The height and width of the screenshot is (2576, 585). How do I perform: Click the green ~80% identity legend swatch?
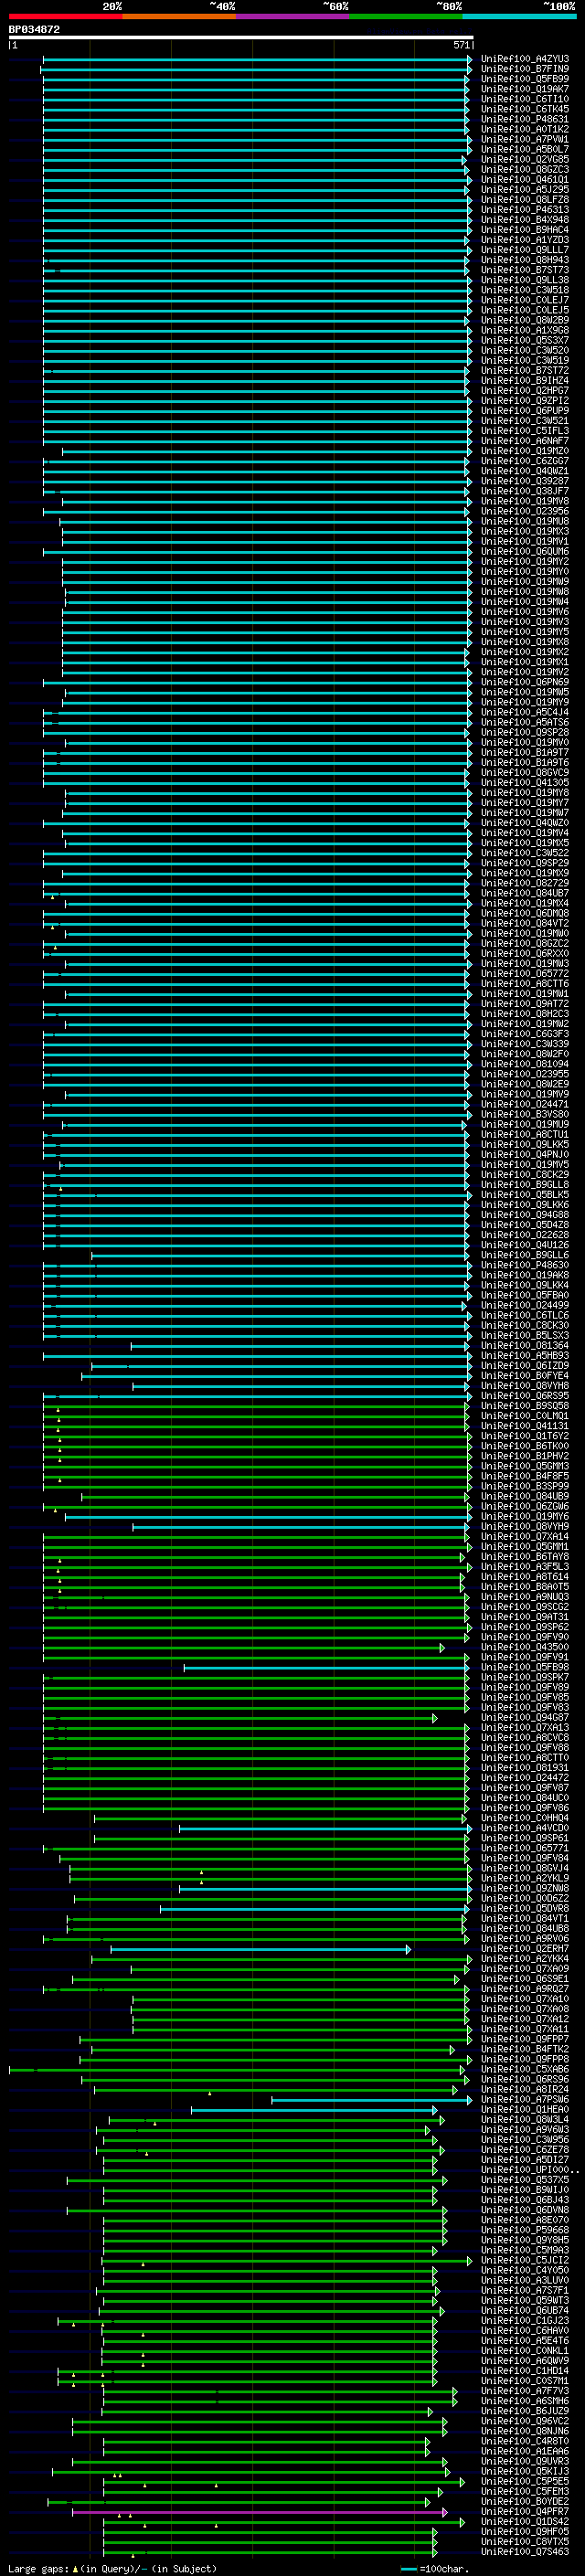click(405, 16)
